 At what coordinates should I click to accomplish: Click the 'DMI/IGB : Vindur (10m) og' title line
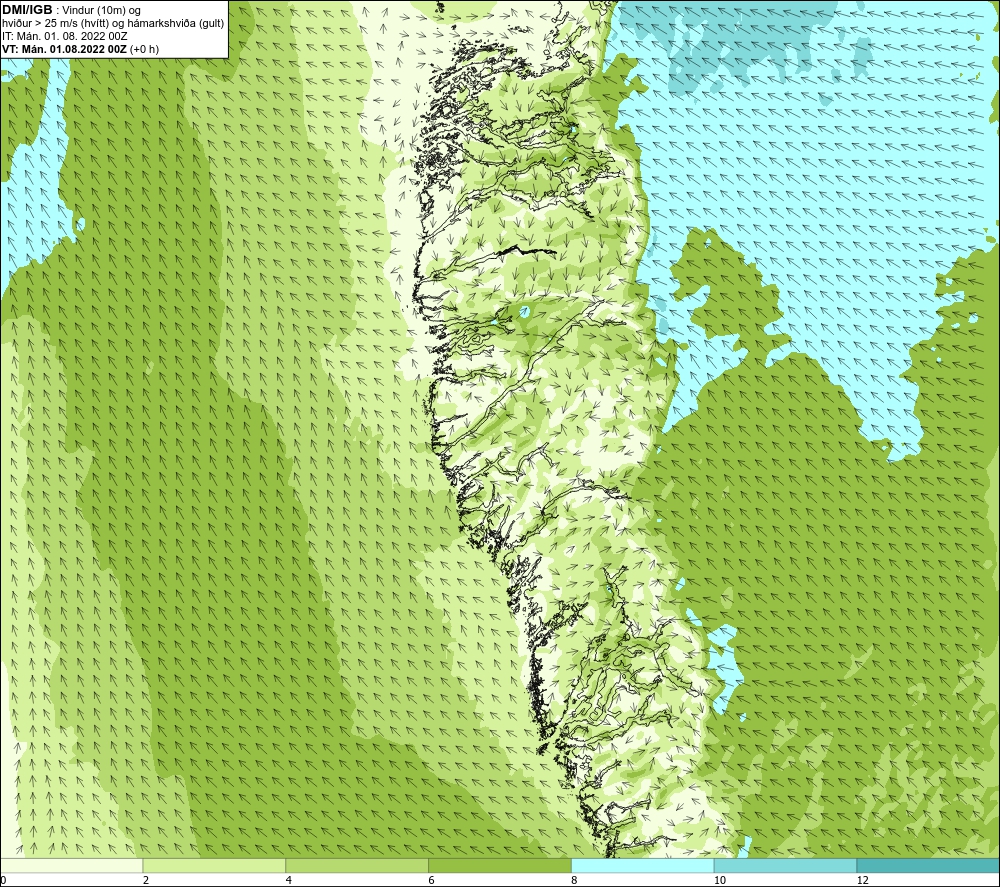[x=71, y=10]
